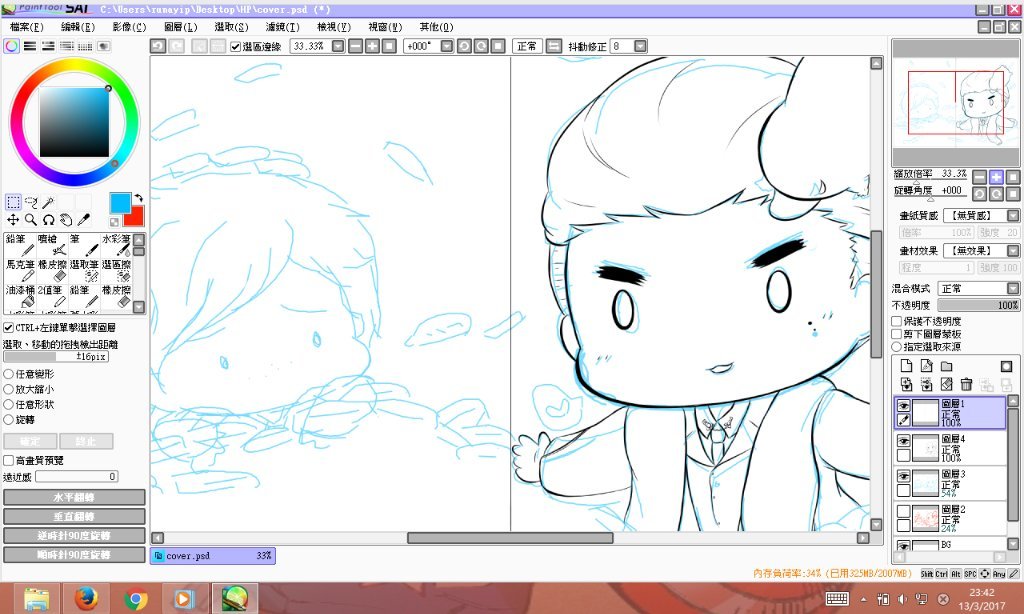Screen dimensions: 1024x614
Task: Click the toolbar zoom out minus button
Action: point(355,46)
